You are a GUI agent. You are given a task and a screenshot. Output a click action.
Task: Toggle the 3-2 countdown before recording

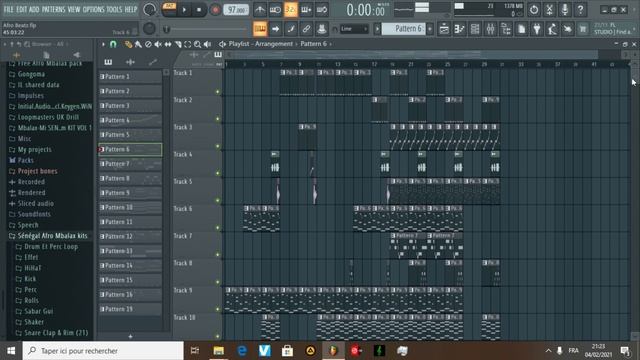(x=291, y=9)
